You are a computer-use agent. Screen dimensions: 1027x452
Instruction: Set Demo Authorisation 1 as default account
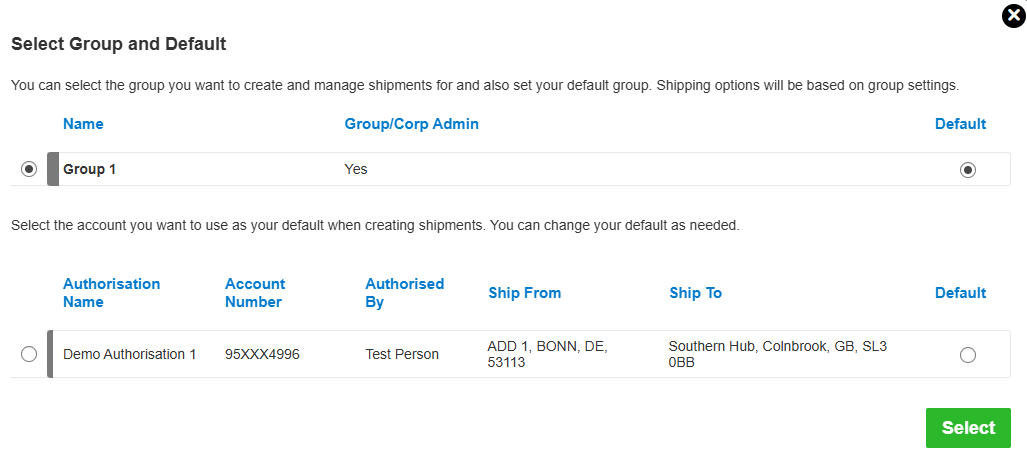pyautogui.click(x=967, y=355)
